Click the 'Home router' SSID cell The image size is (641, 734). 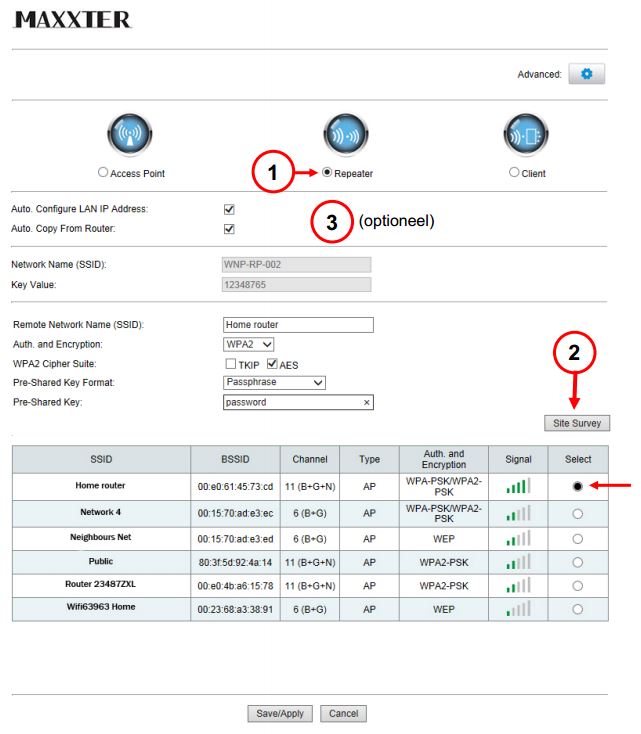[x=101, y=486]
